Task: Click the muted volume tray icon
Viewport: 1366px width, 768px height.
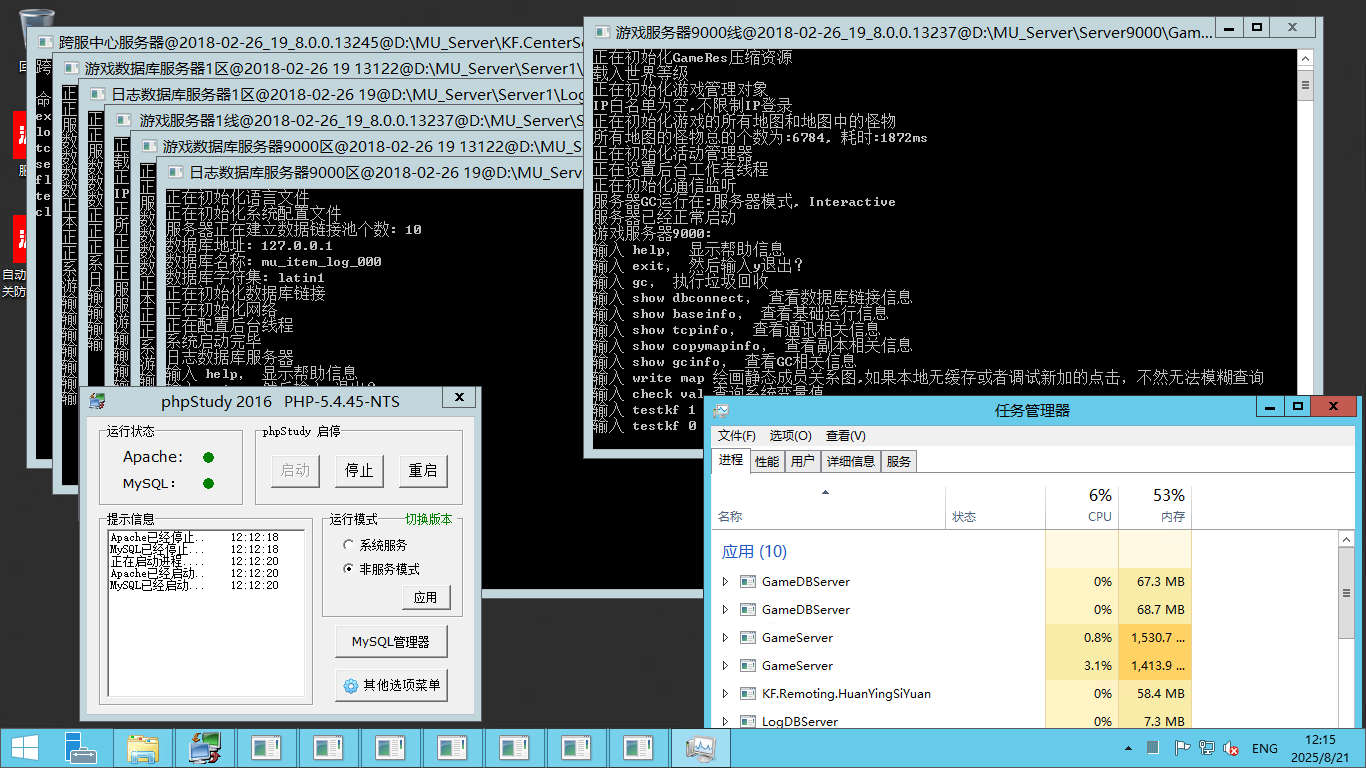Action: coord(1232,748)
